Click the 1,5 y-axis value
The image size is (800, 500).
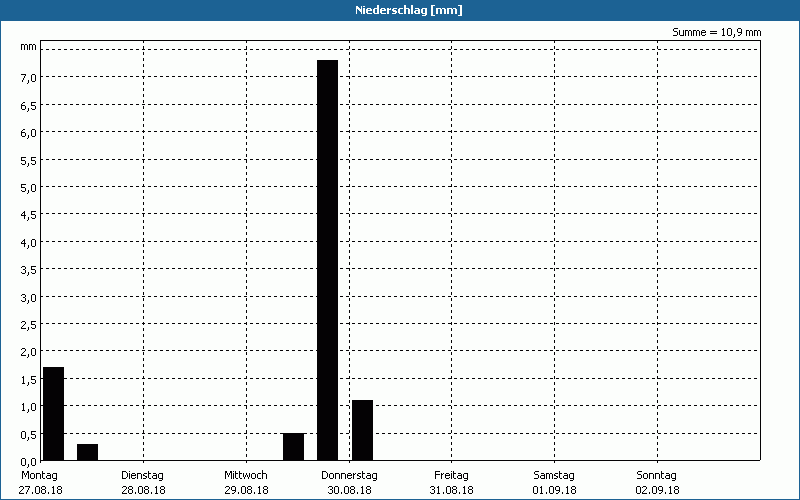coord(29,380)
